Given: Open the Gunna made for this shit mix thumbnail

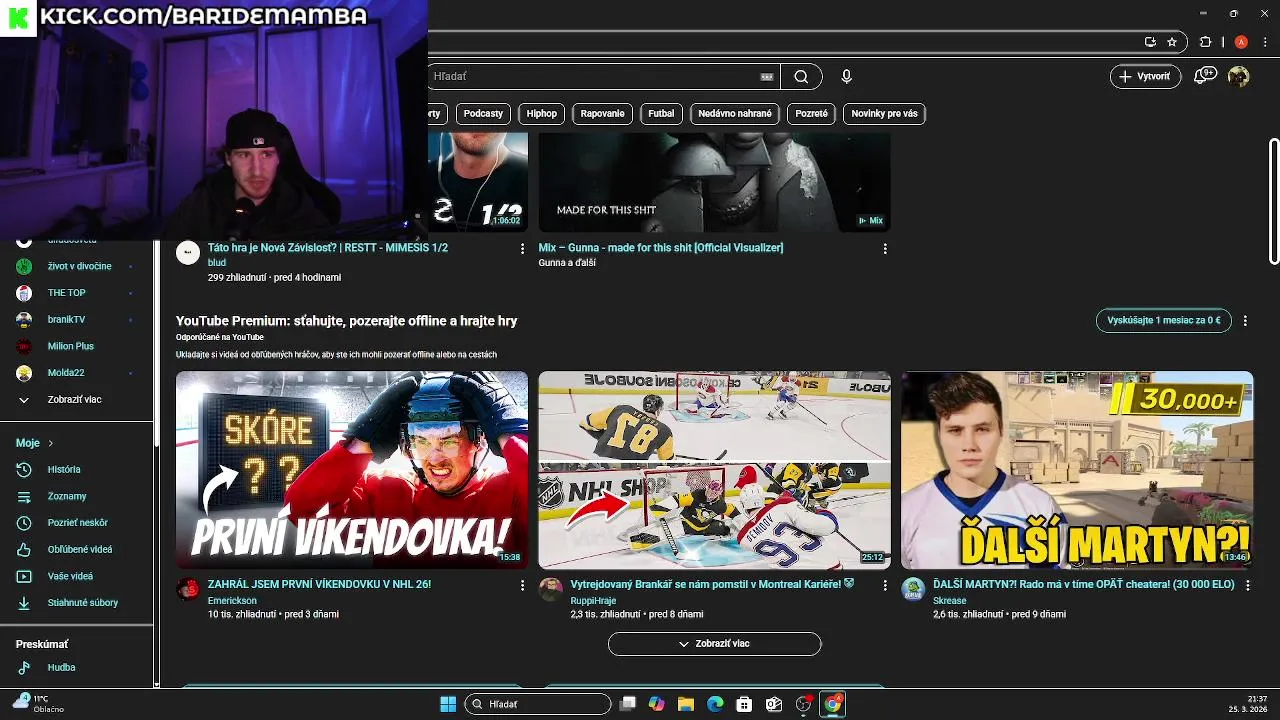Looking at the screenshot, I should pyautogui.click(x=714, y=182).
